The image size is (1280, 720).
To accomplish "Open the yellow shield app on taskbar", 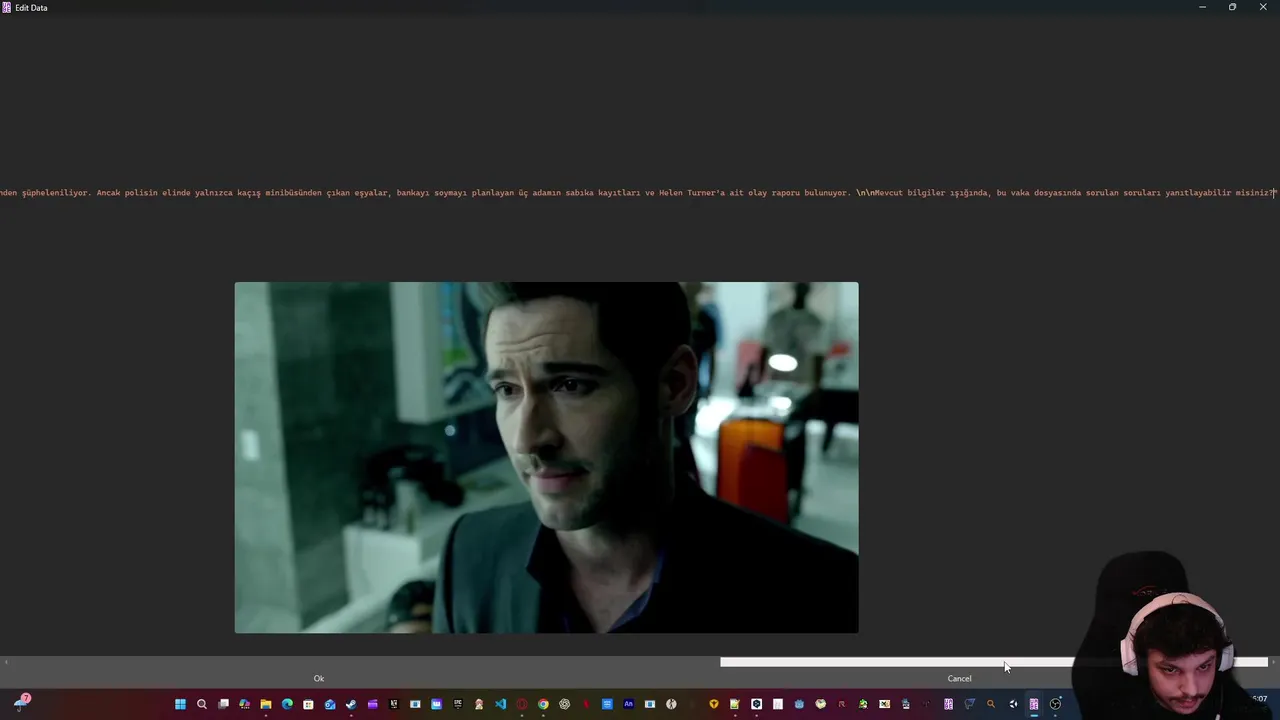I will tap(714, 704).
